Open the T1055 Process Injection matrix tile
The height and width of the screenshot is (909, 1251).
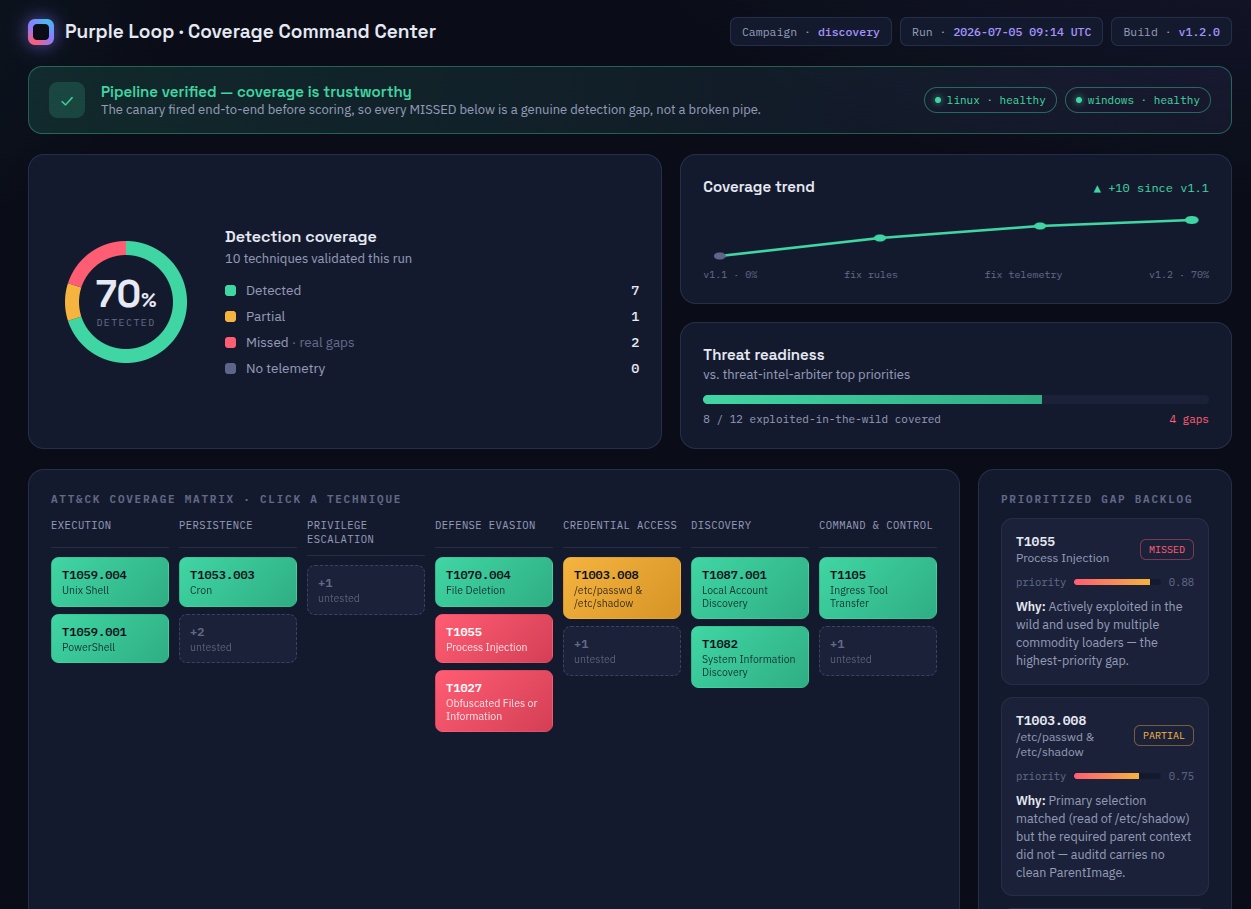494,639
